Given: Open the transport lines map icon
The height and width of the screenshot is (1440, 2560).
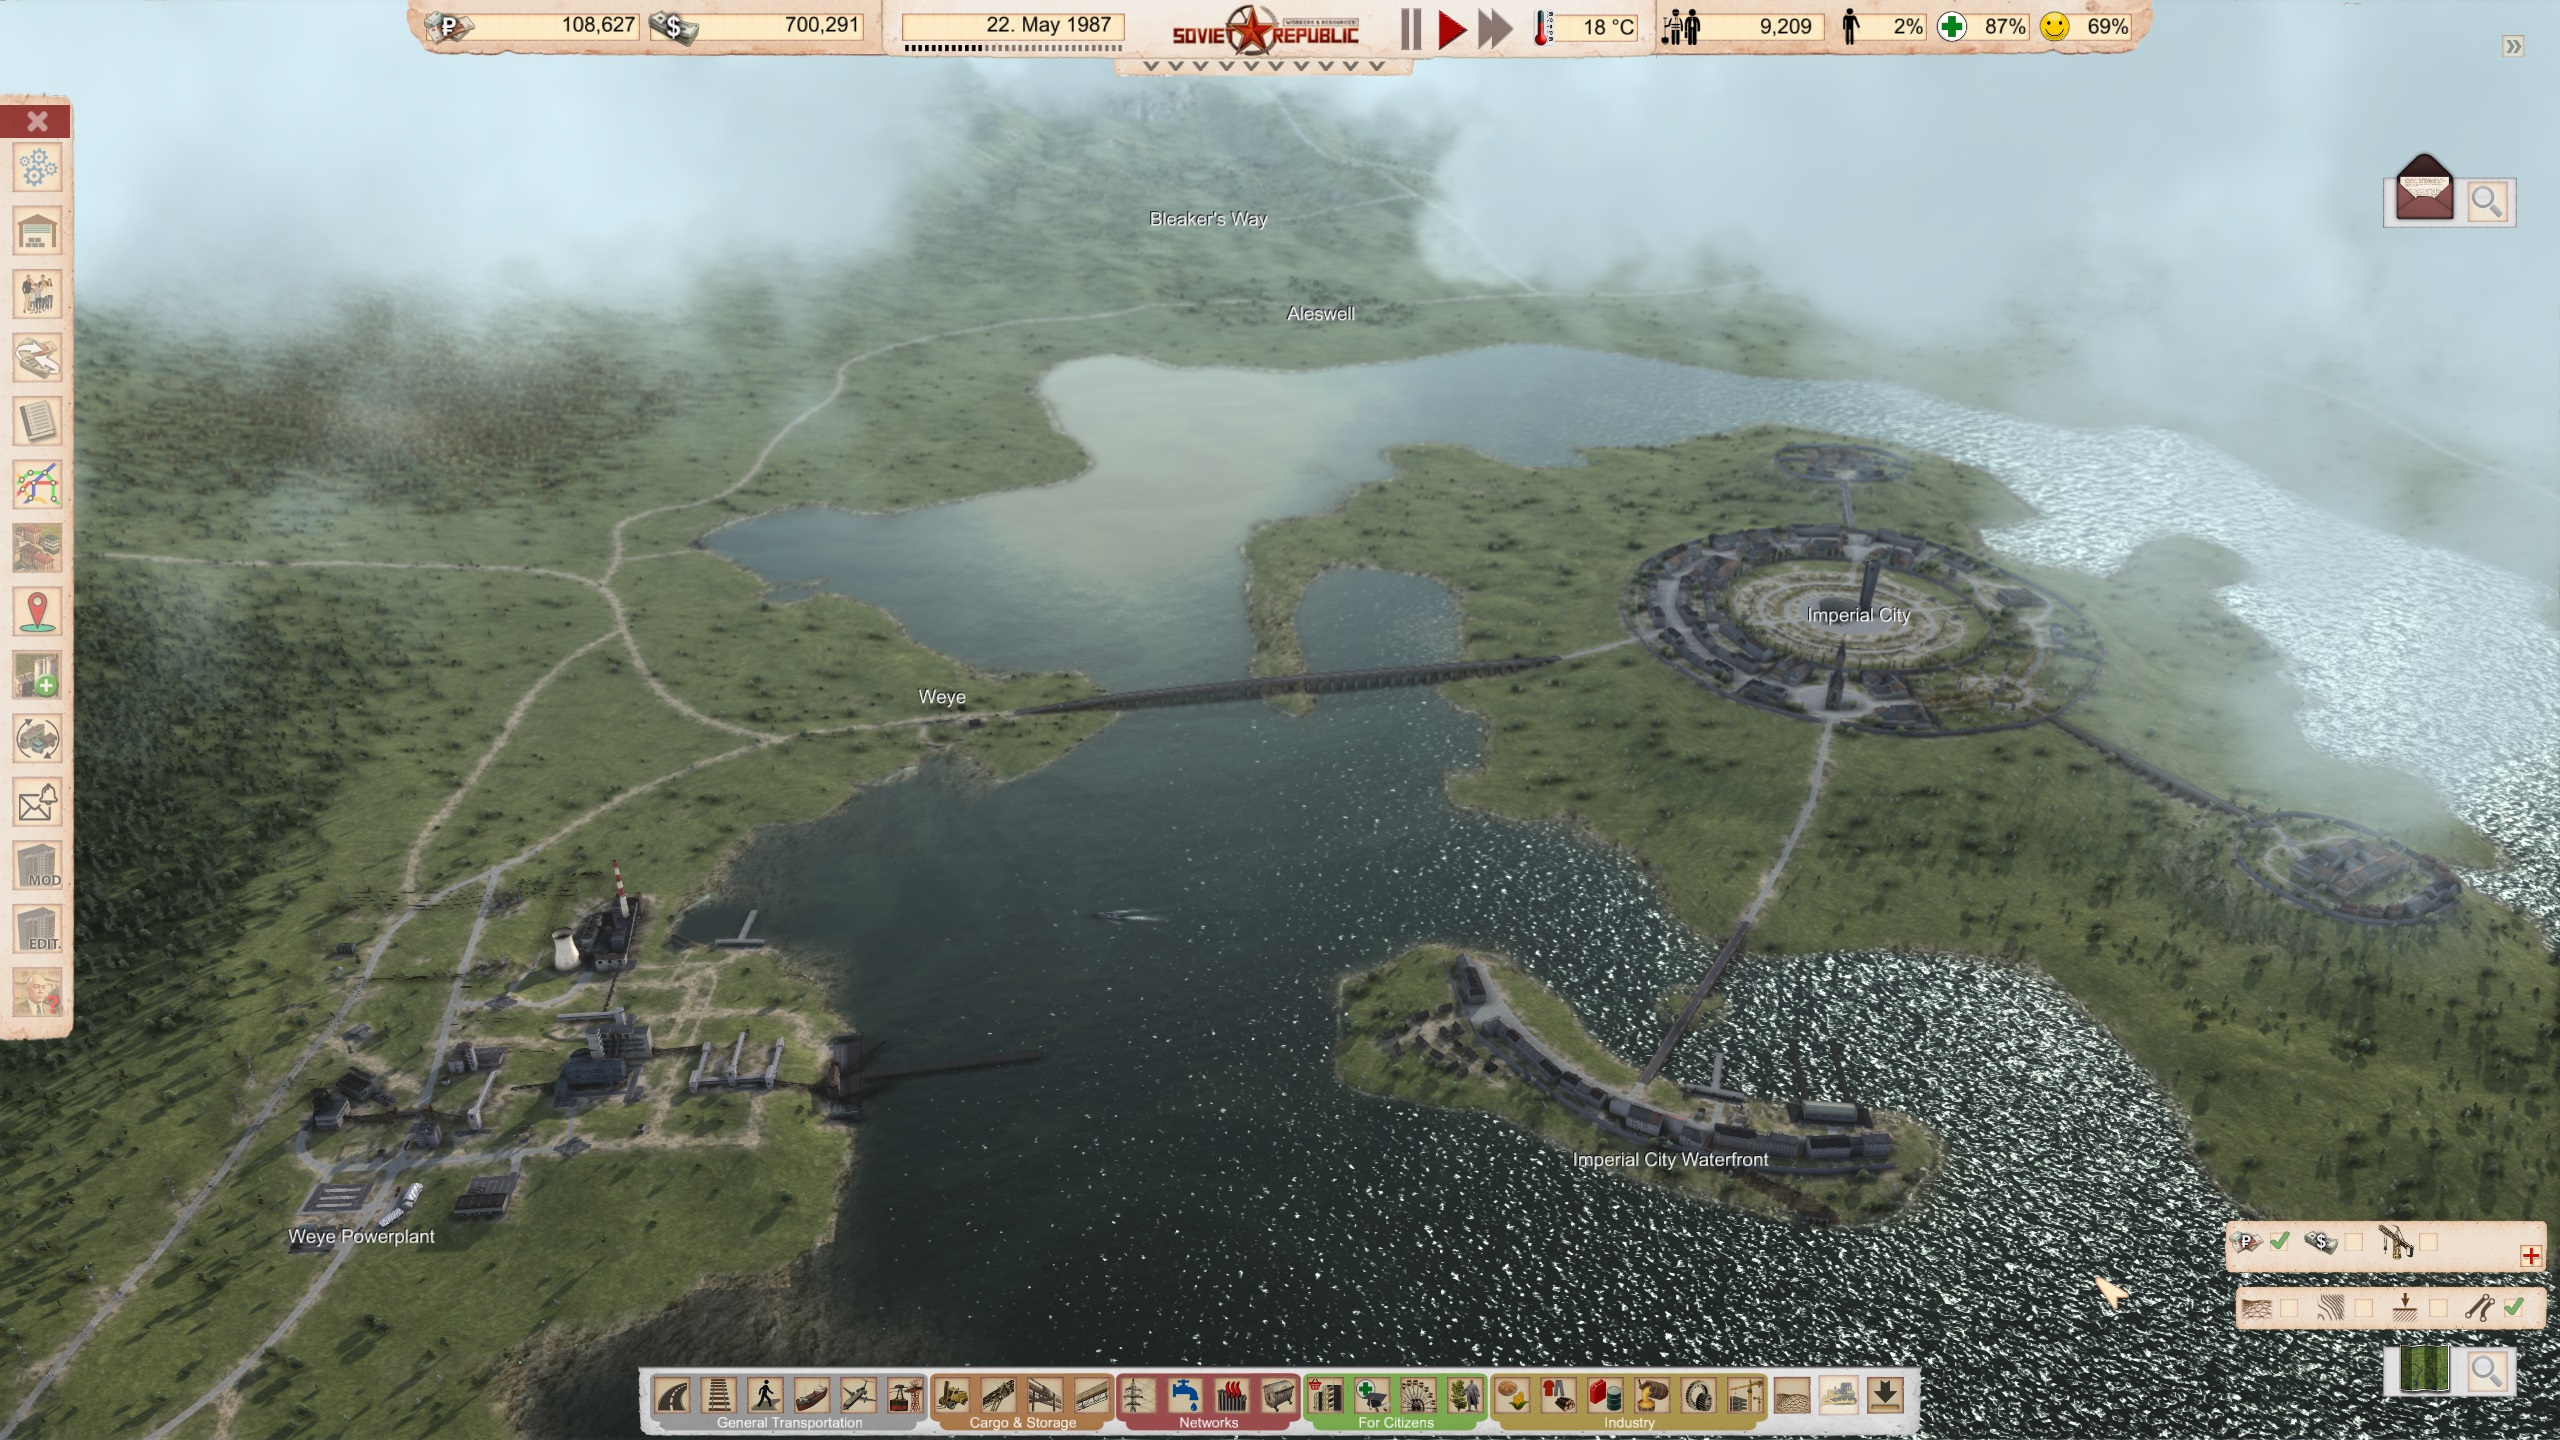Looking at the screenshot, I should pyautogui.click(x=37, y=485).
